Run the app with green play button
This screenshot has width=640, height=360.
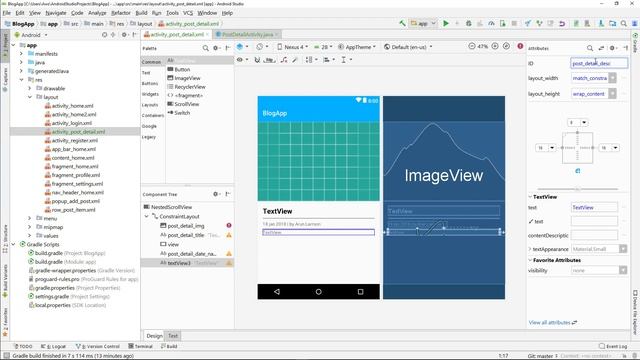[x=446, y=24]
